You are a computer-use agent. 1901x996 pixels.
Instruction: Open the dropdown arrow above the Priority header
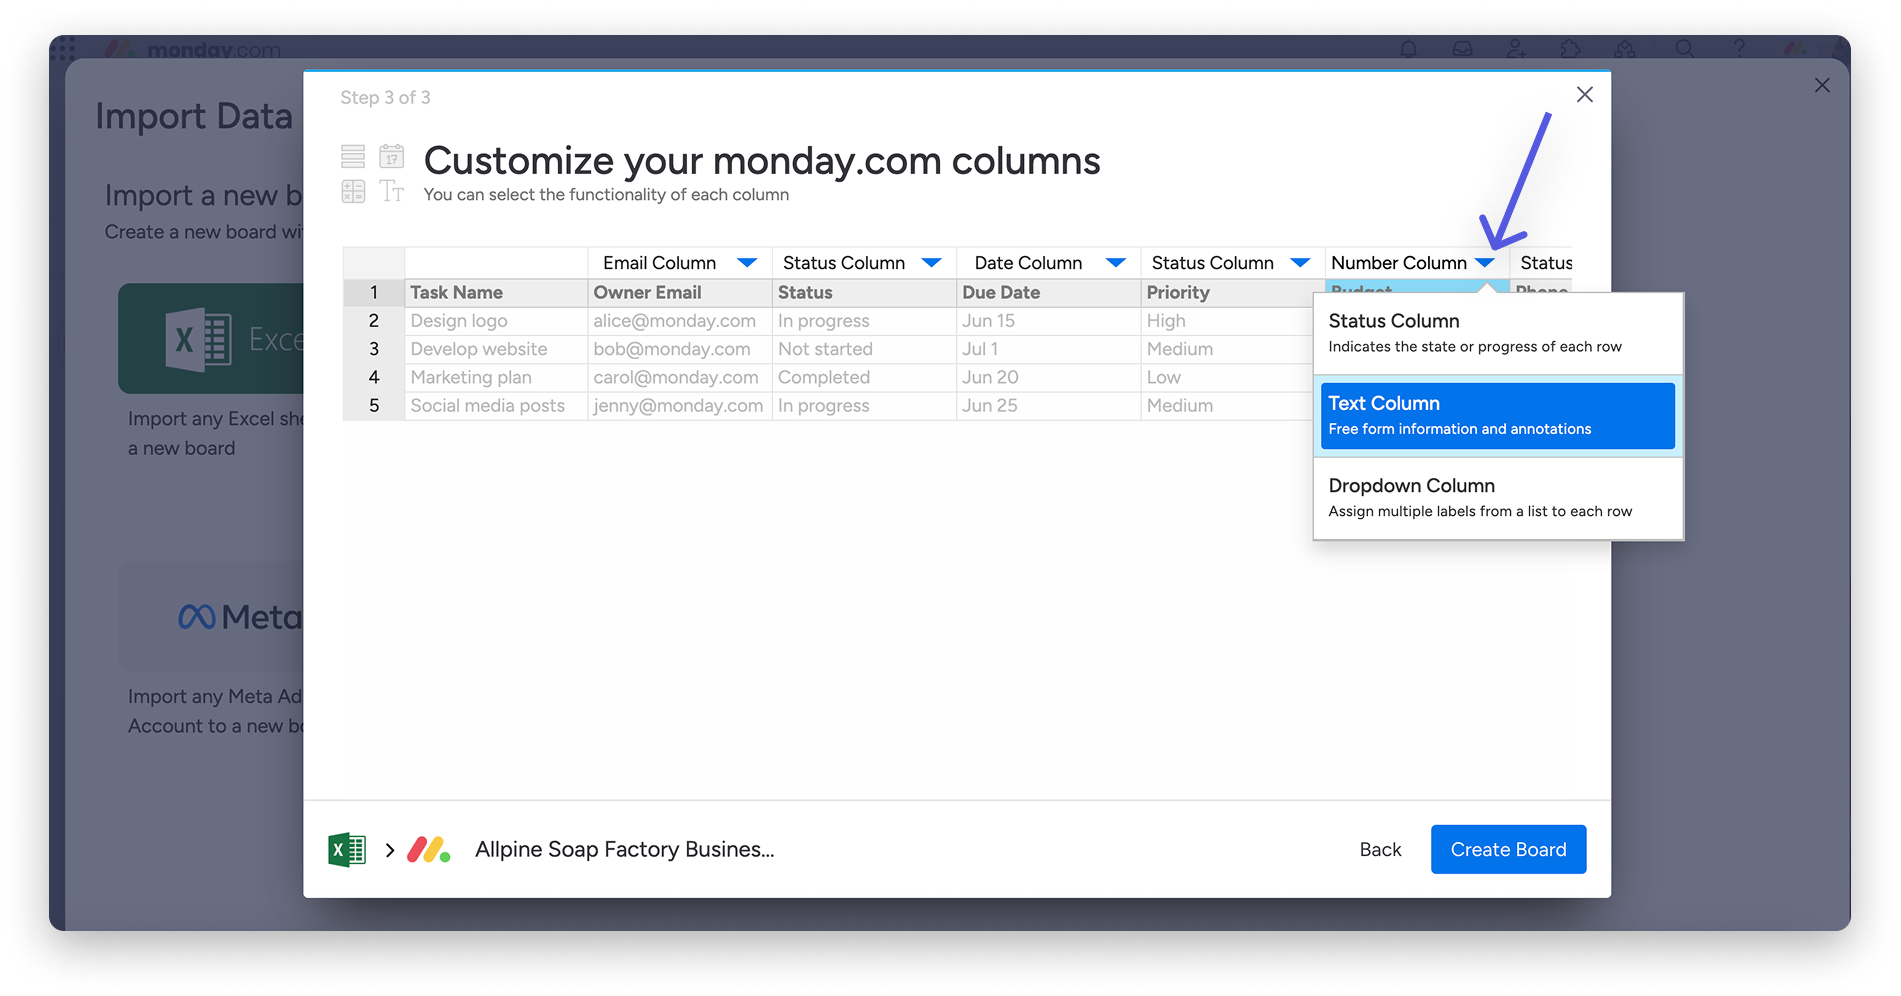1300,263
